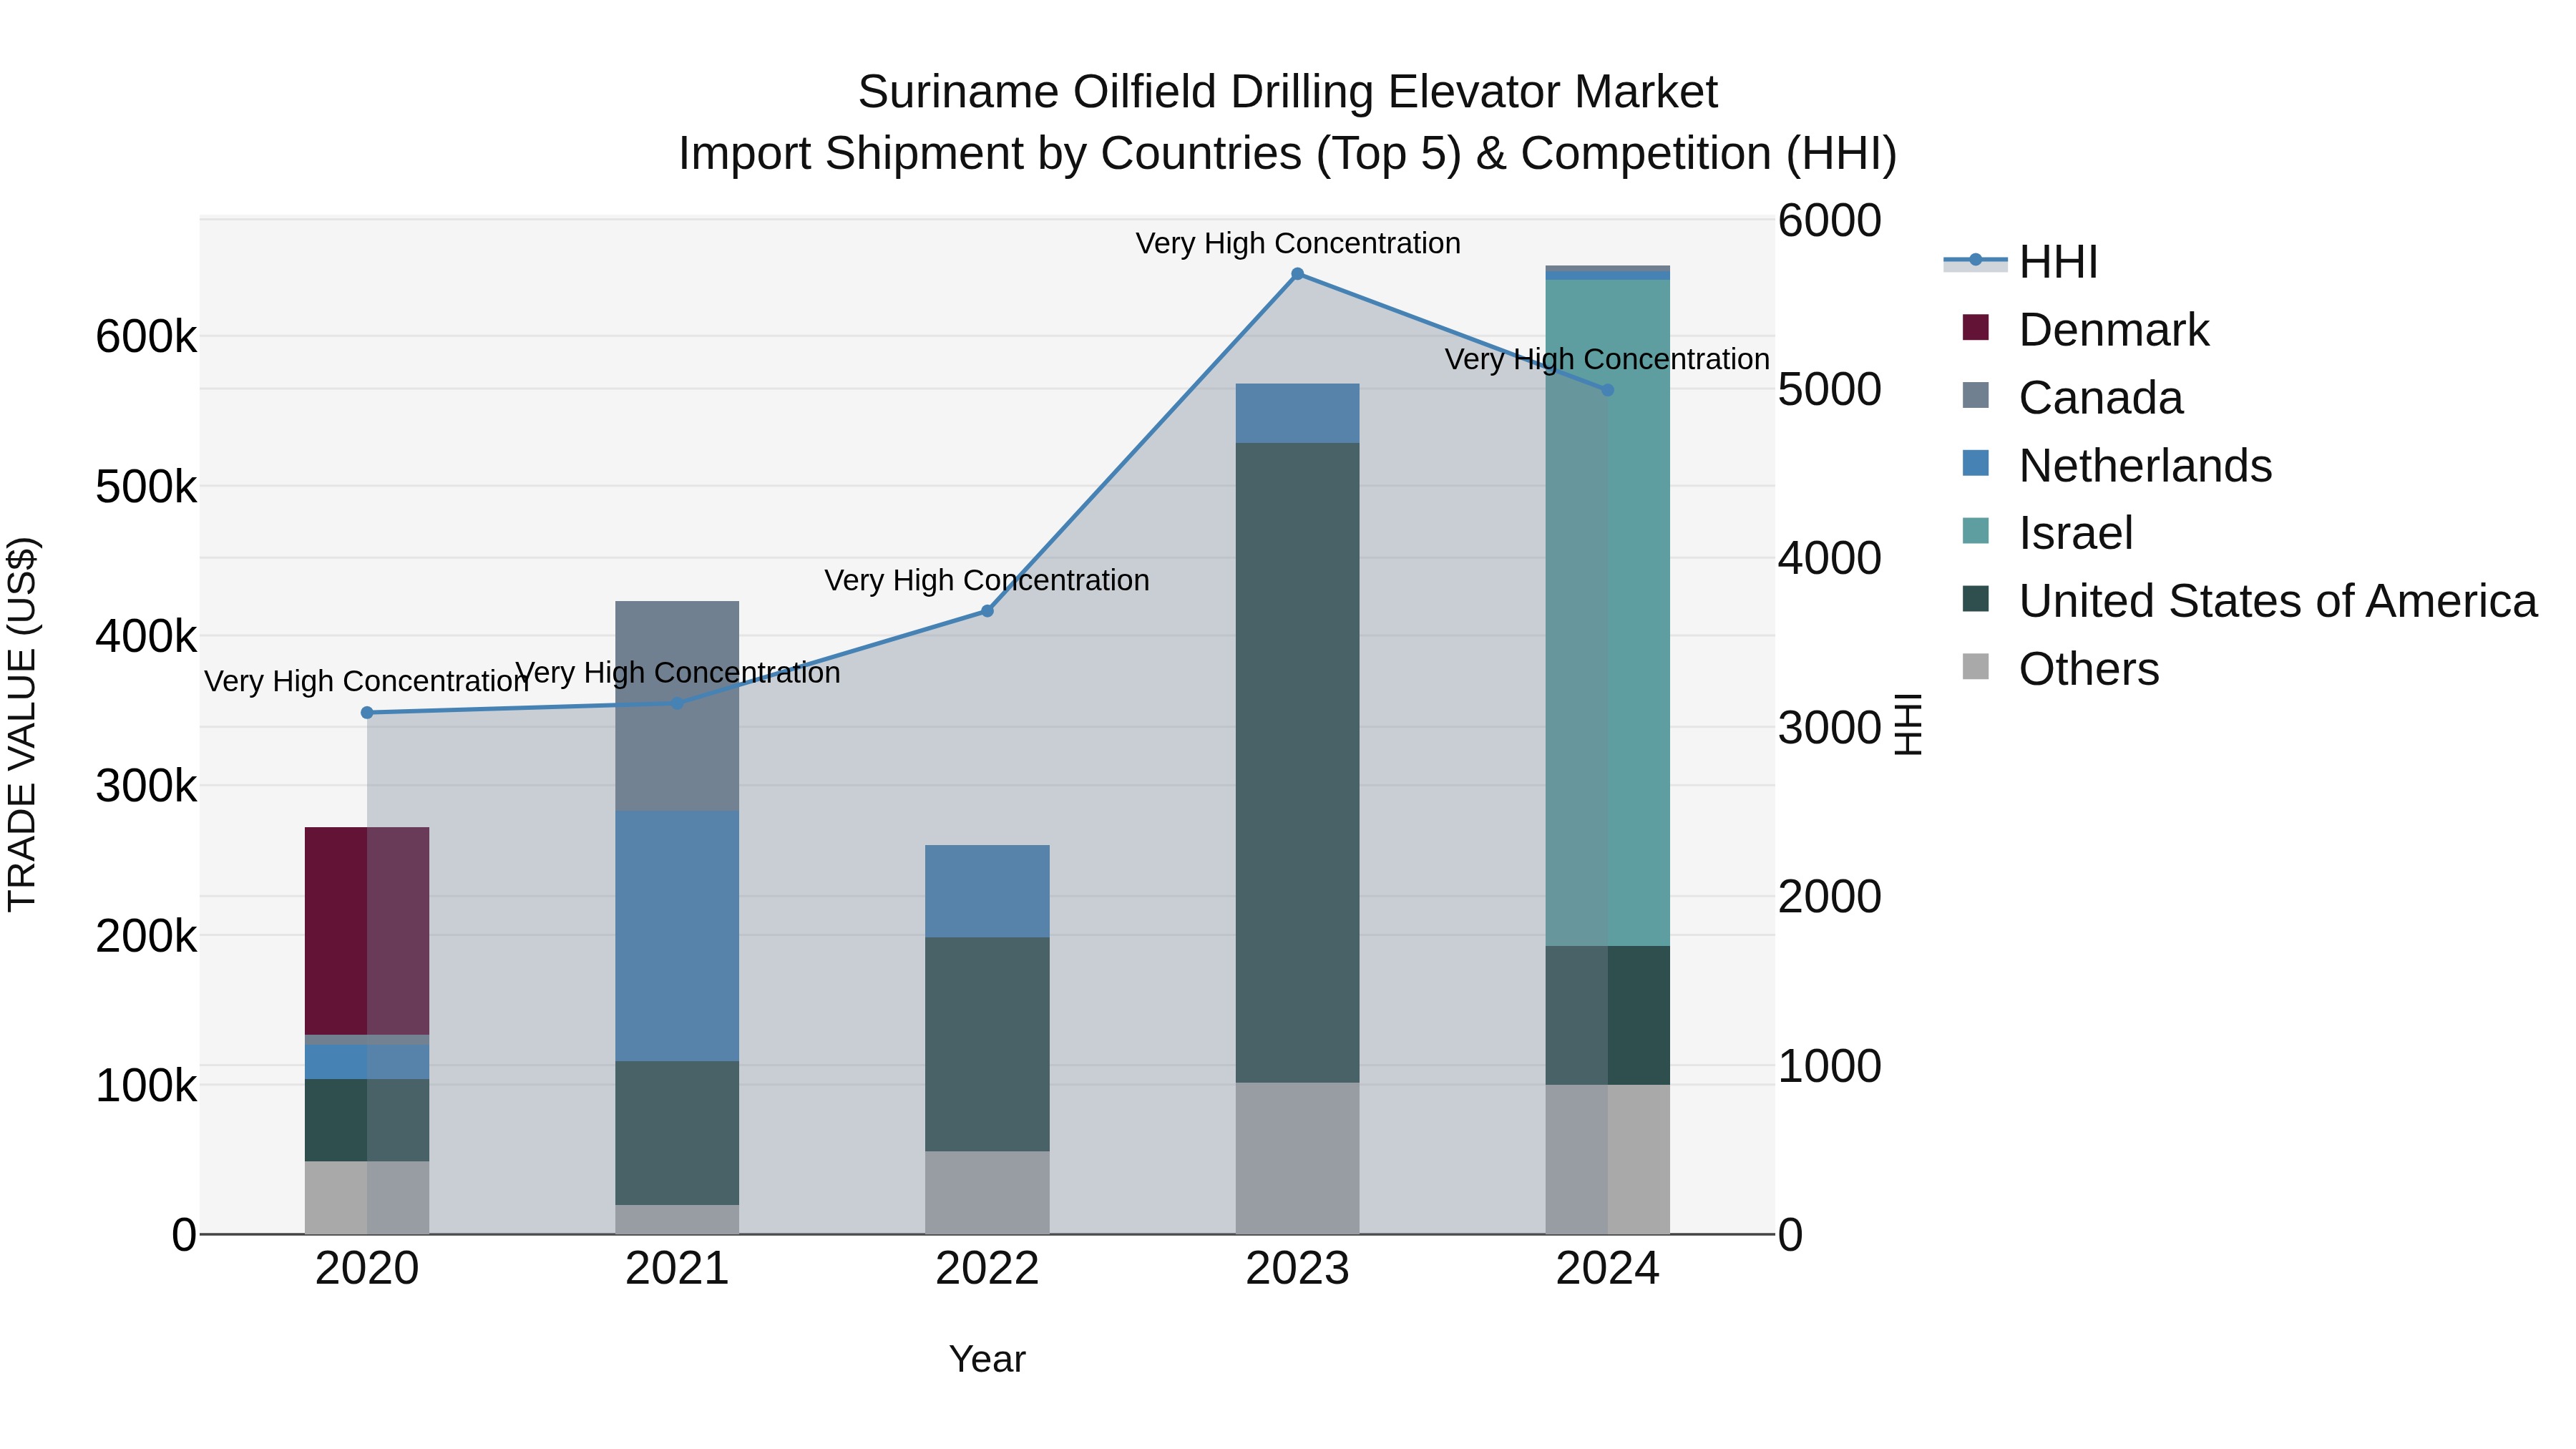Click the Israel teal color swatch
This screenshot has height=1449, width=2576.
click(x=1975, y=530)
